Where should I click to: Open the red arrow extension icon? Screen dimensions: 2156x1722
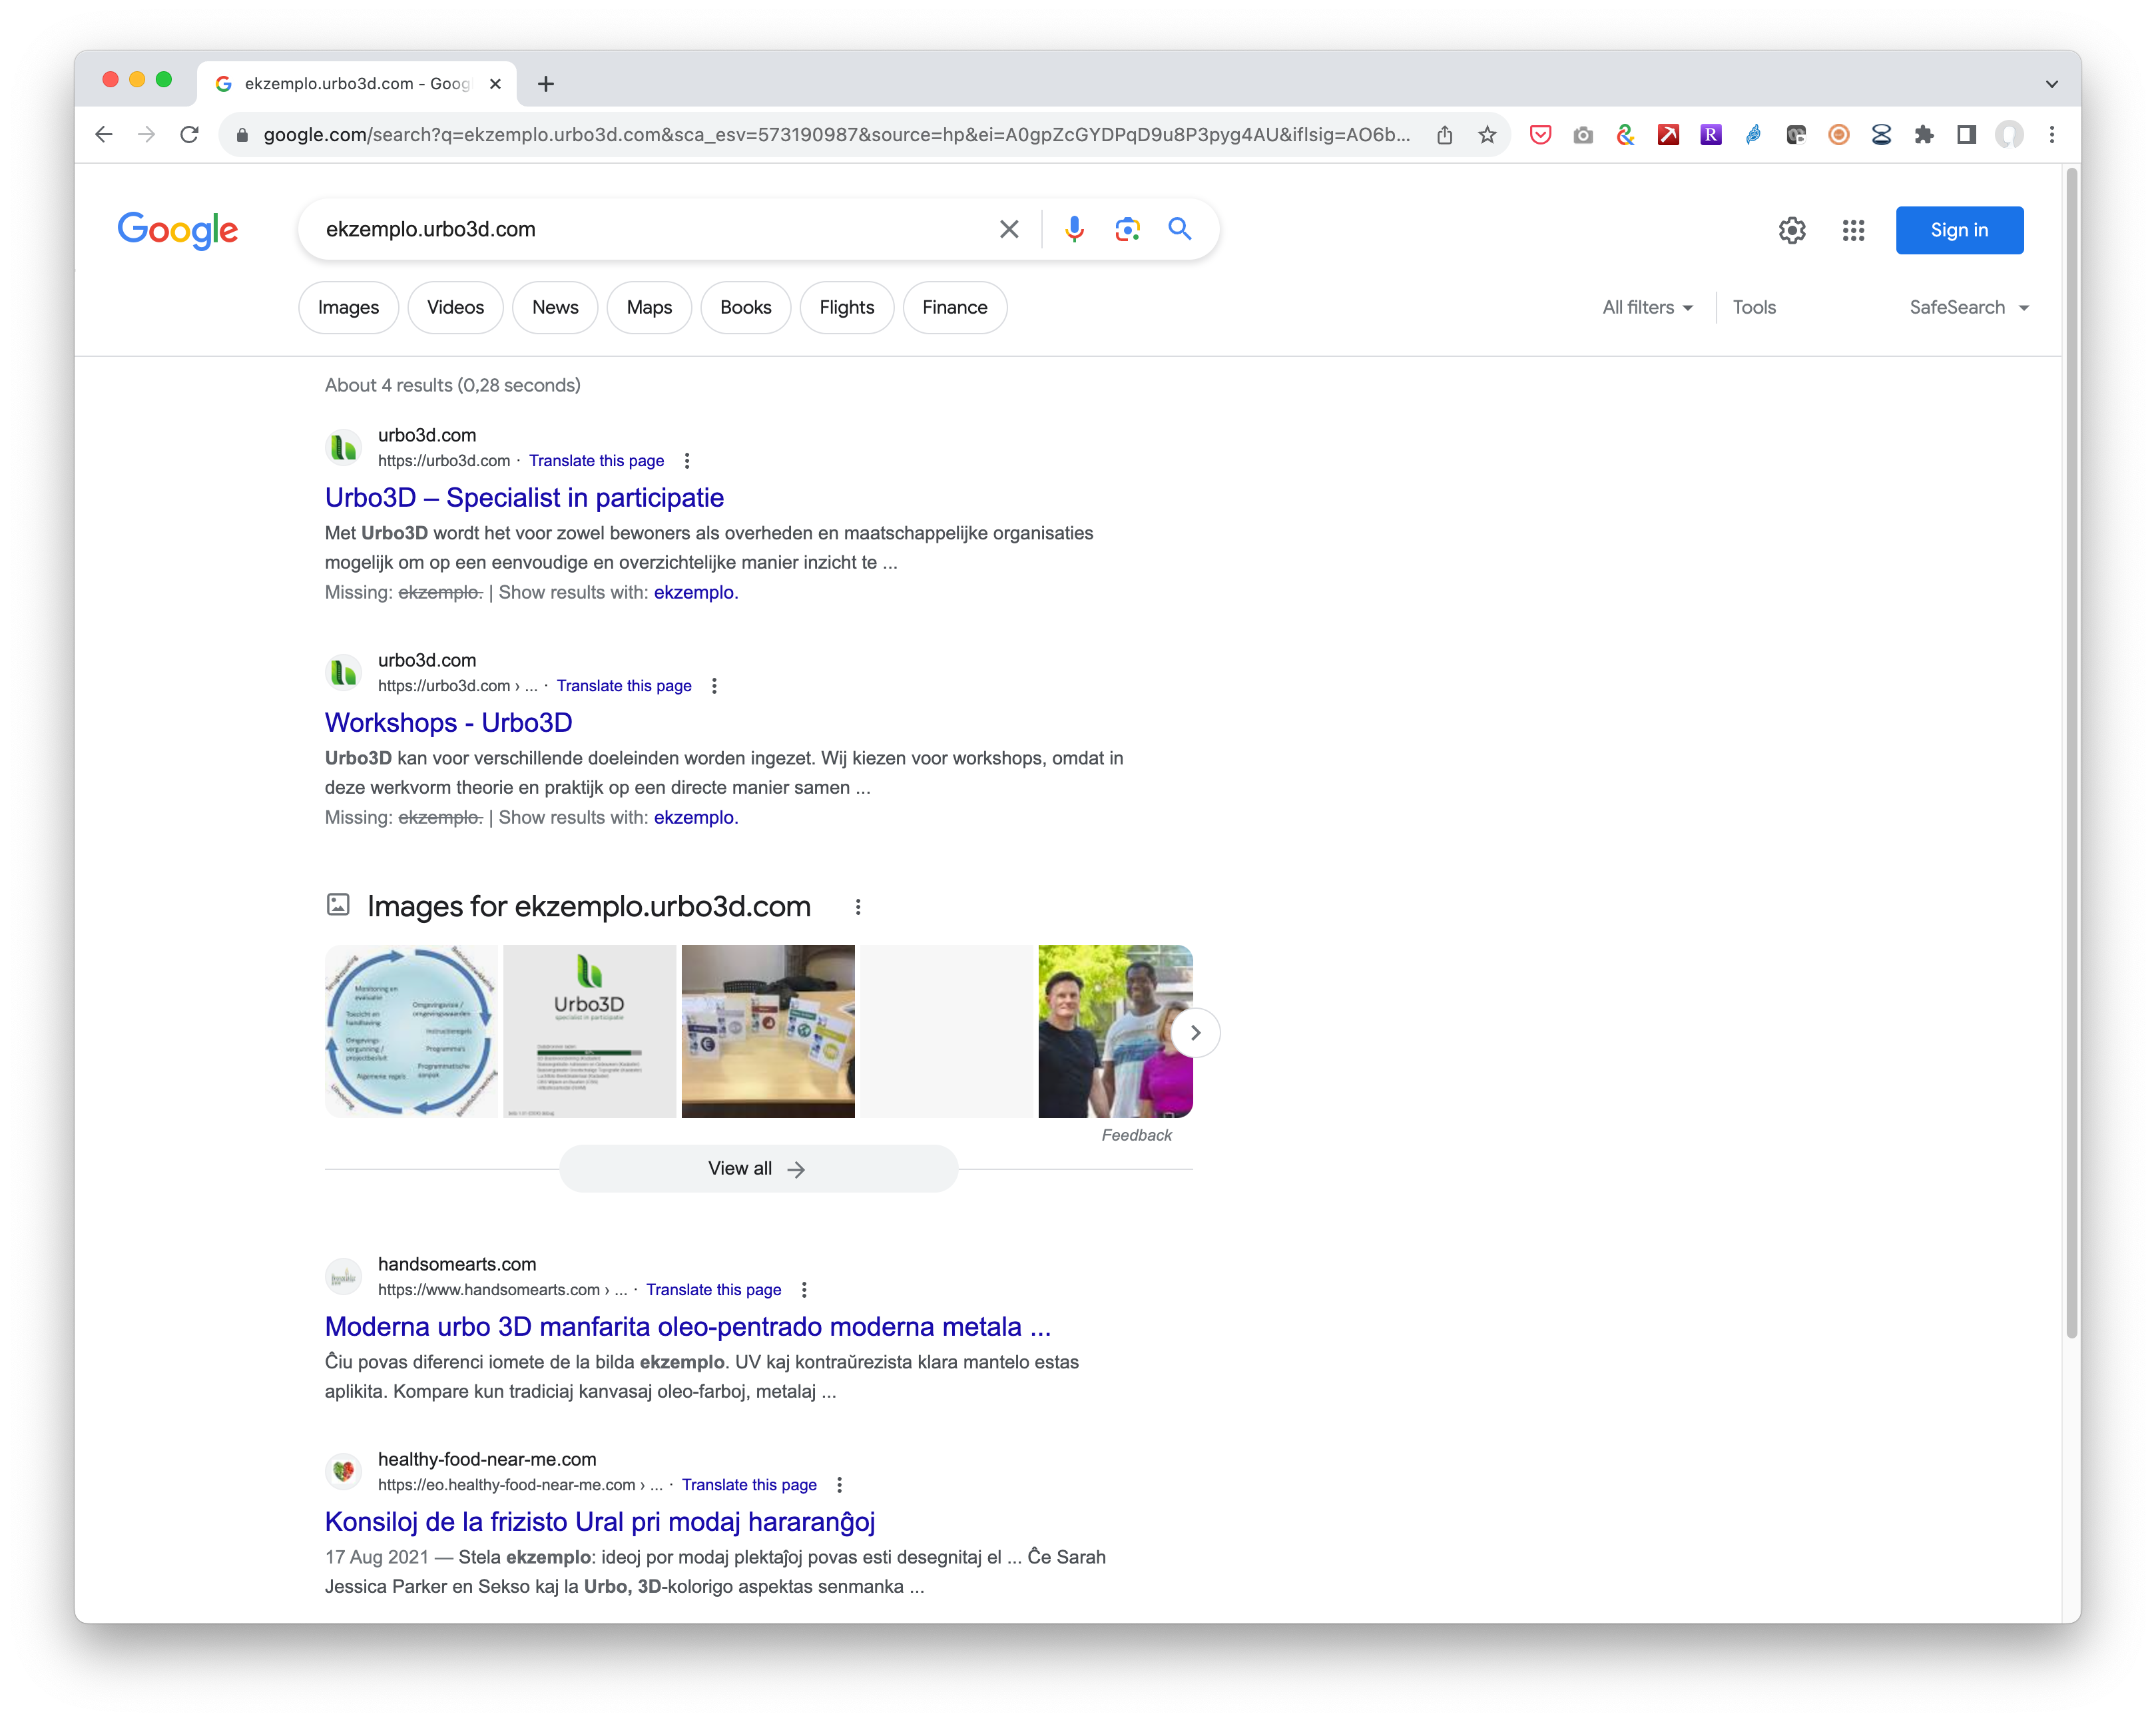click(x=1668, y=134)
